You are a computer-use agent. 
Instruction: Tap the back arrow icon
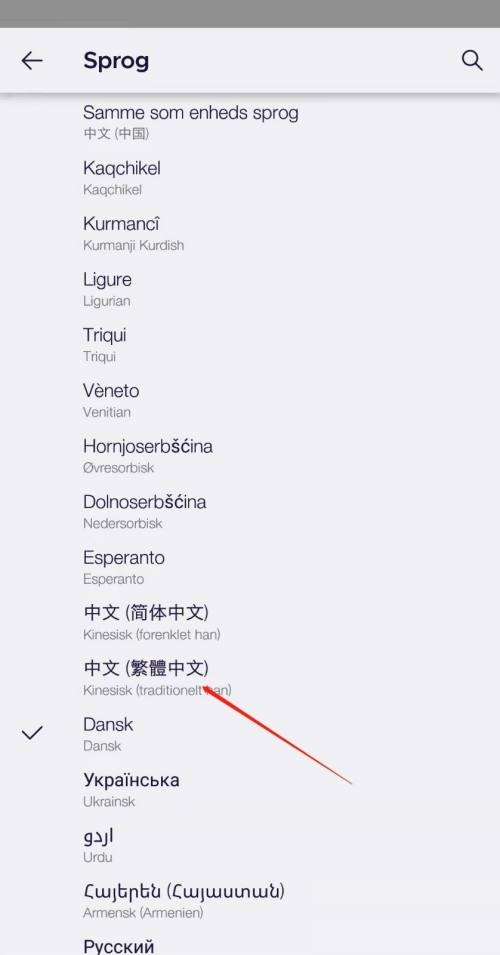point(32,60)
